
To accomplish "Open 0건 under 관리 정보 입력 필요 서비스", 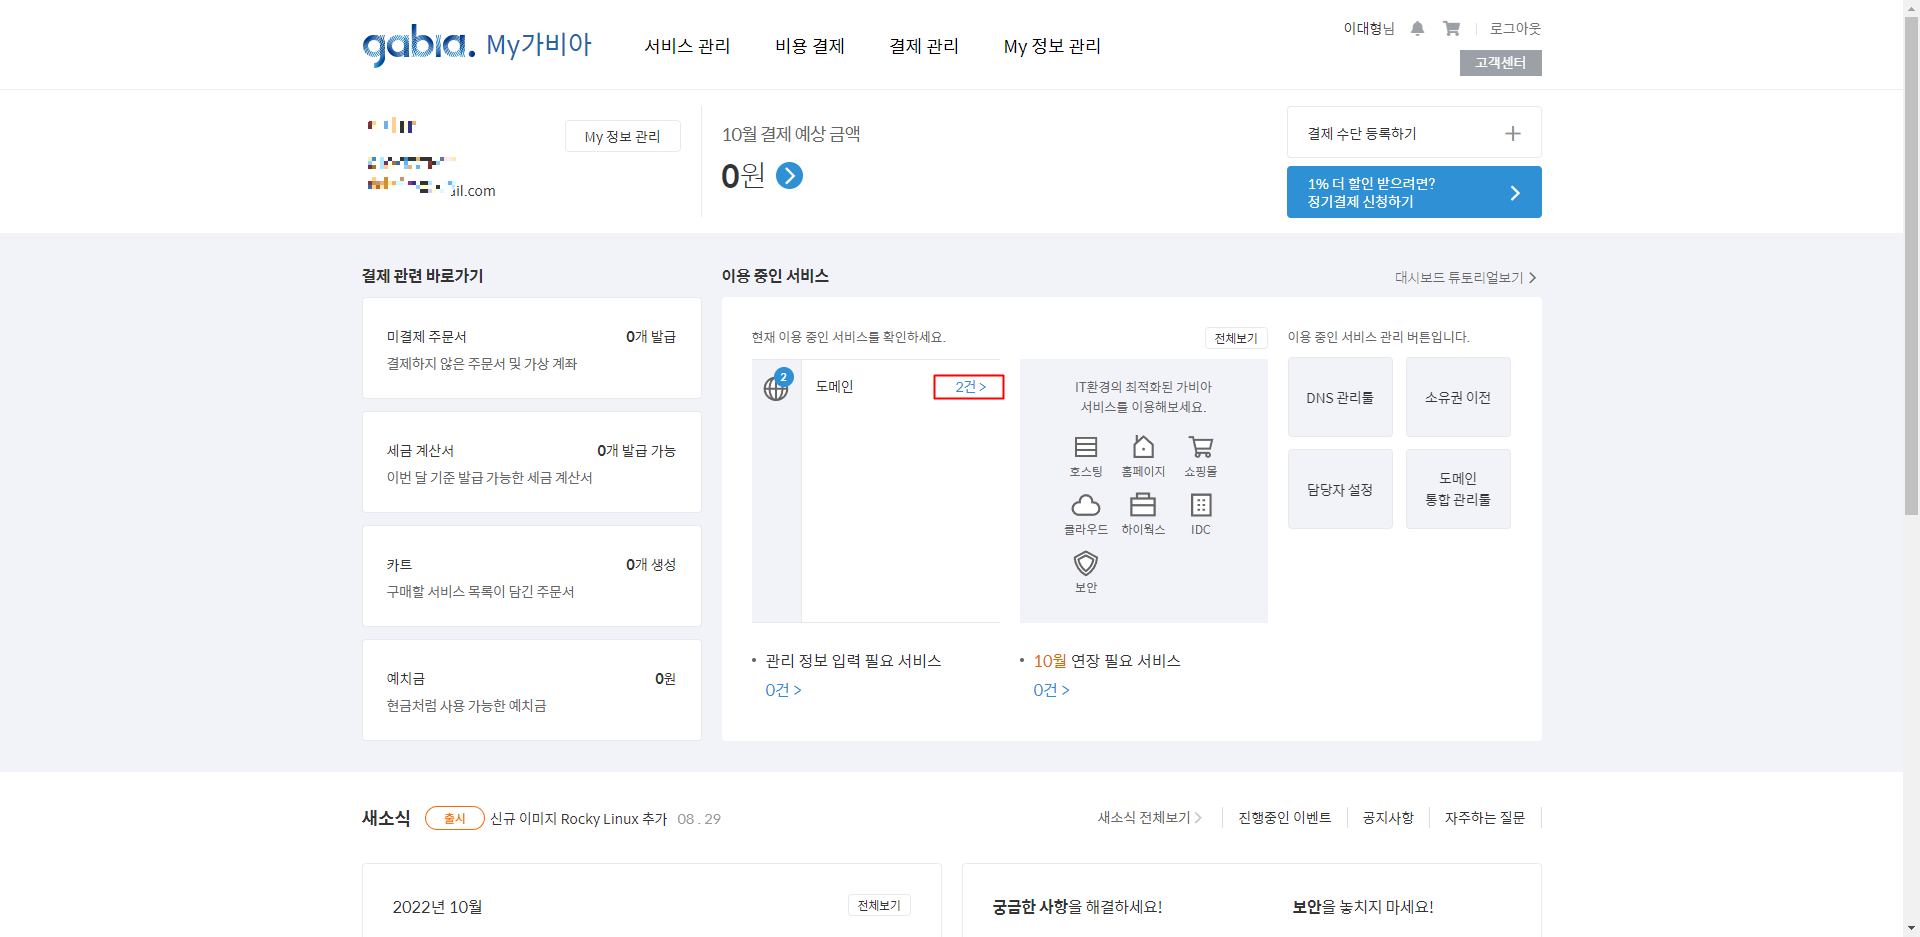I will click(x=783, y=690).
